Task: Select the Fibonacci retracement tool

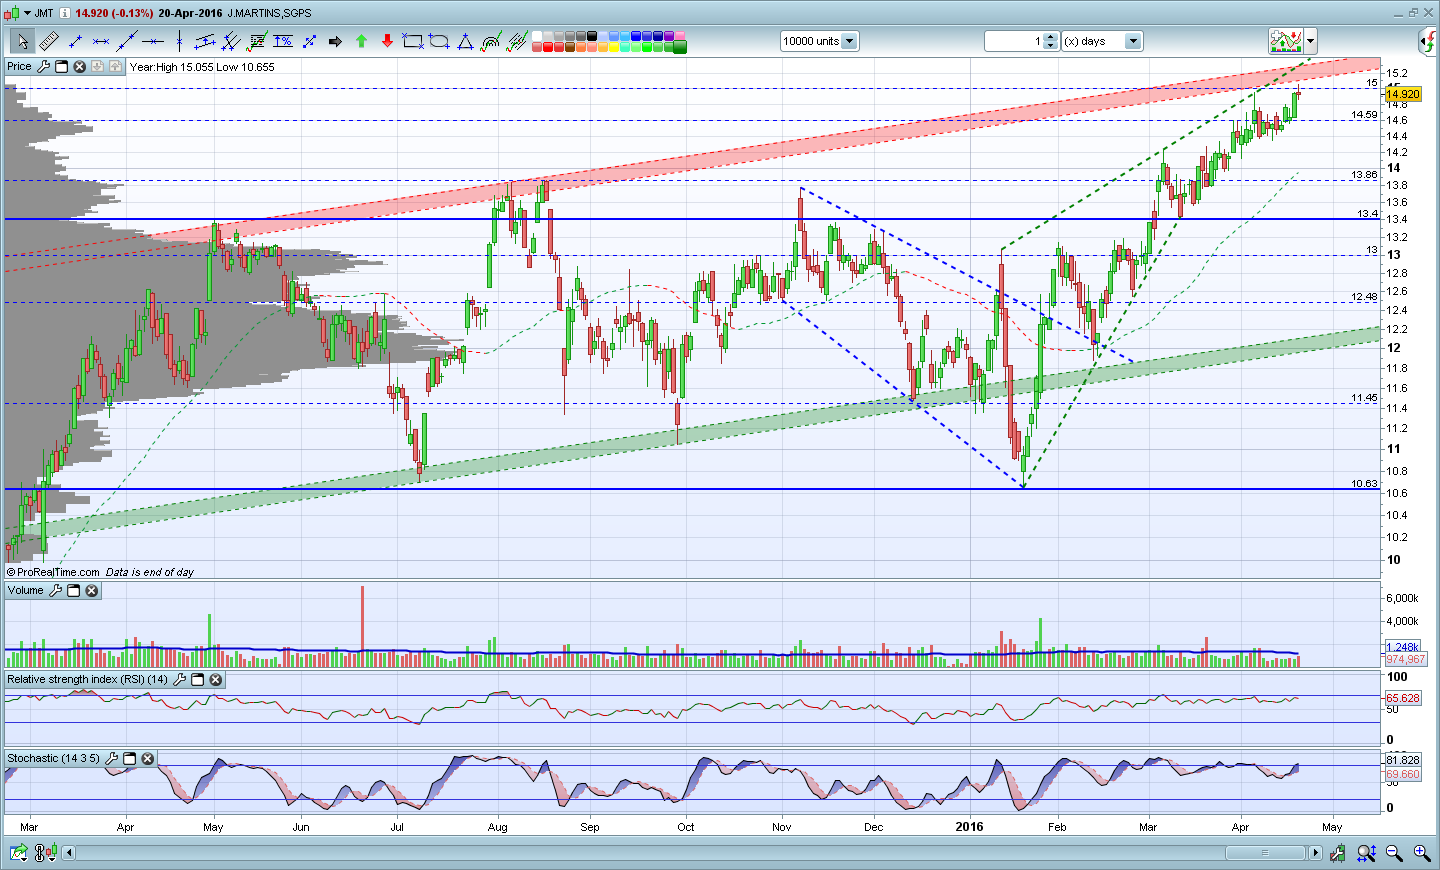Action: pos(257,41)
